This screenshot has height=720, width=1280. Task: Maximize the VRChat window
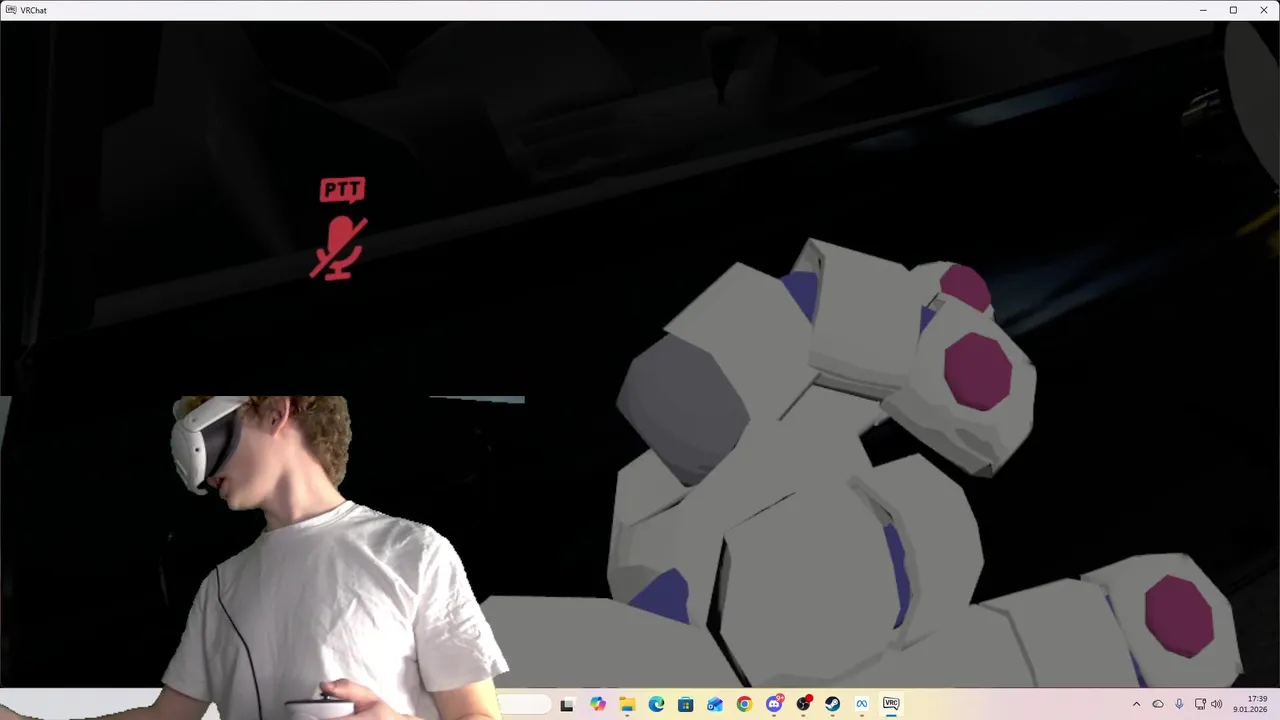pyautogui.click(x=1233, y=10)
